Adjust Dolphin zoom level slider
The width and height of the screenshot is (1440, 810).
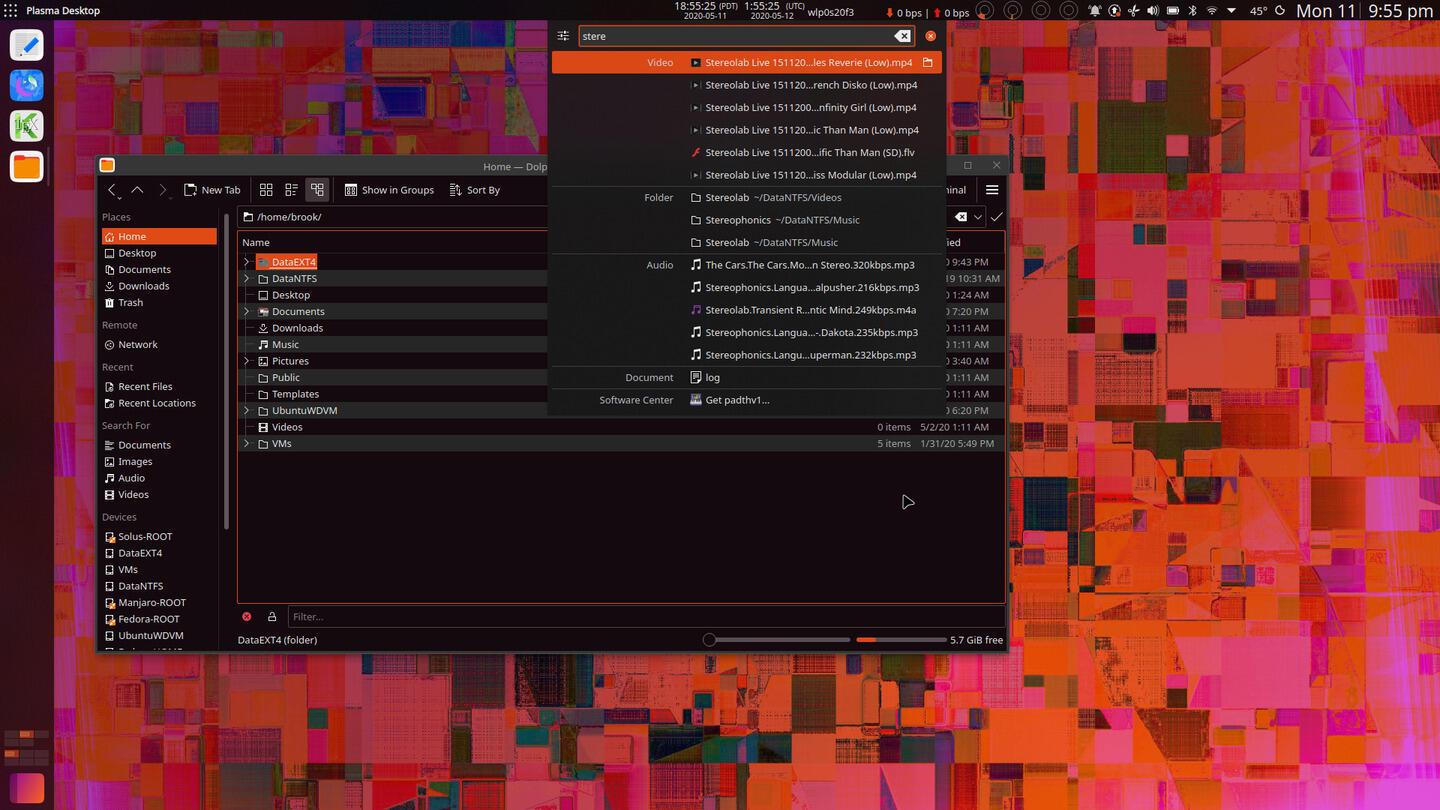[777, 639]
